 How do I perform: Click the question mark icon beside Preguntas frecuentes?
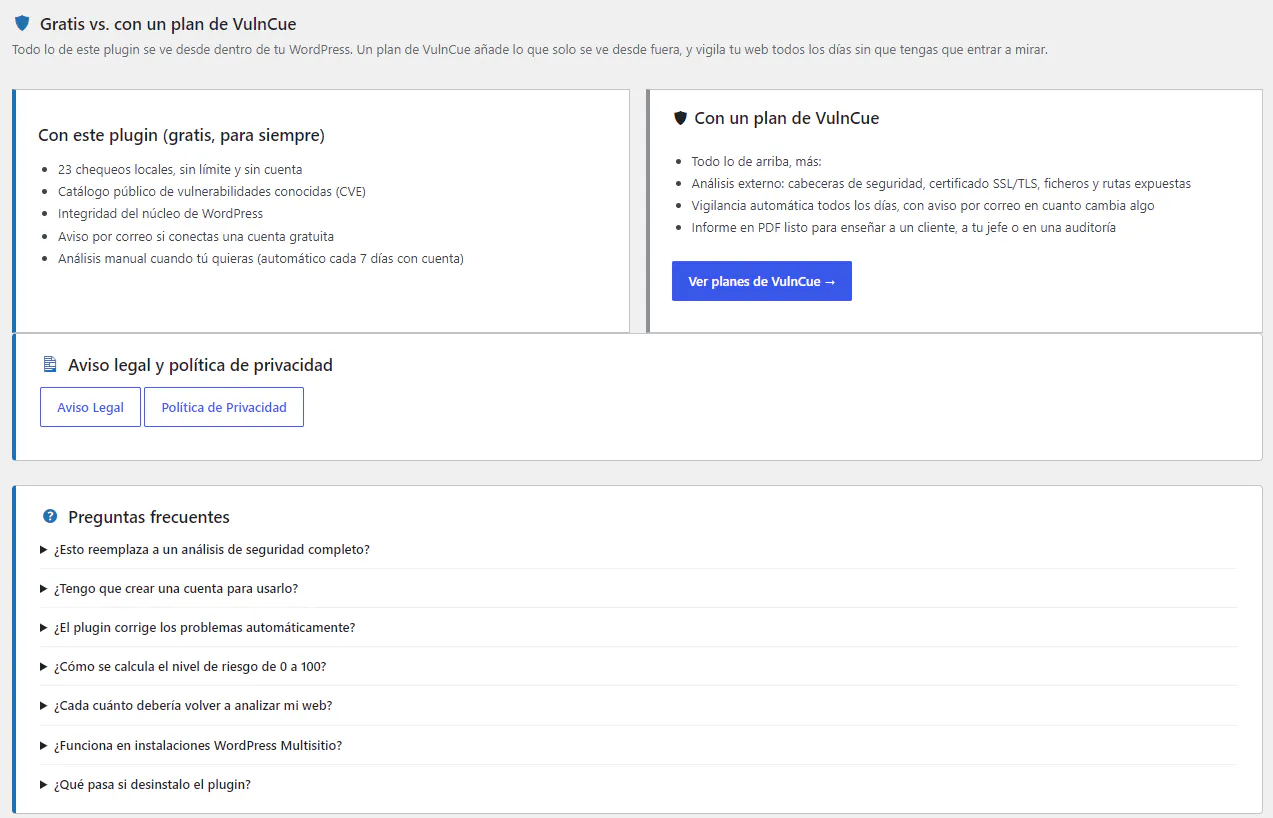tap(50, 517)
